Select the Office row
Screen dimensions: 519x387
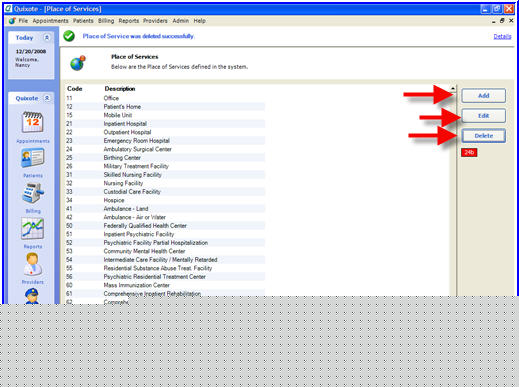[165, 98]
